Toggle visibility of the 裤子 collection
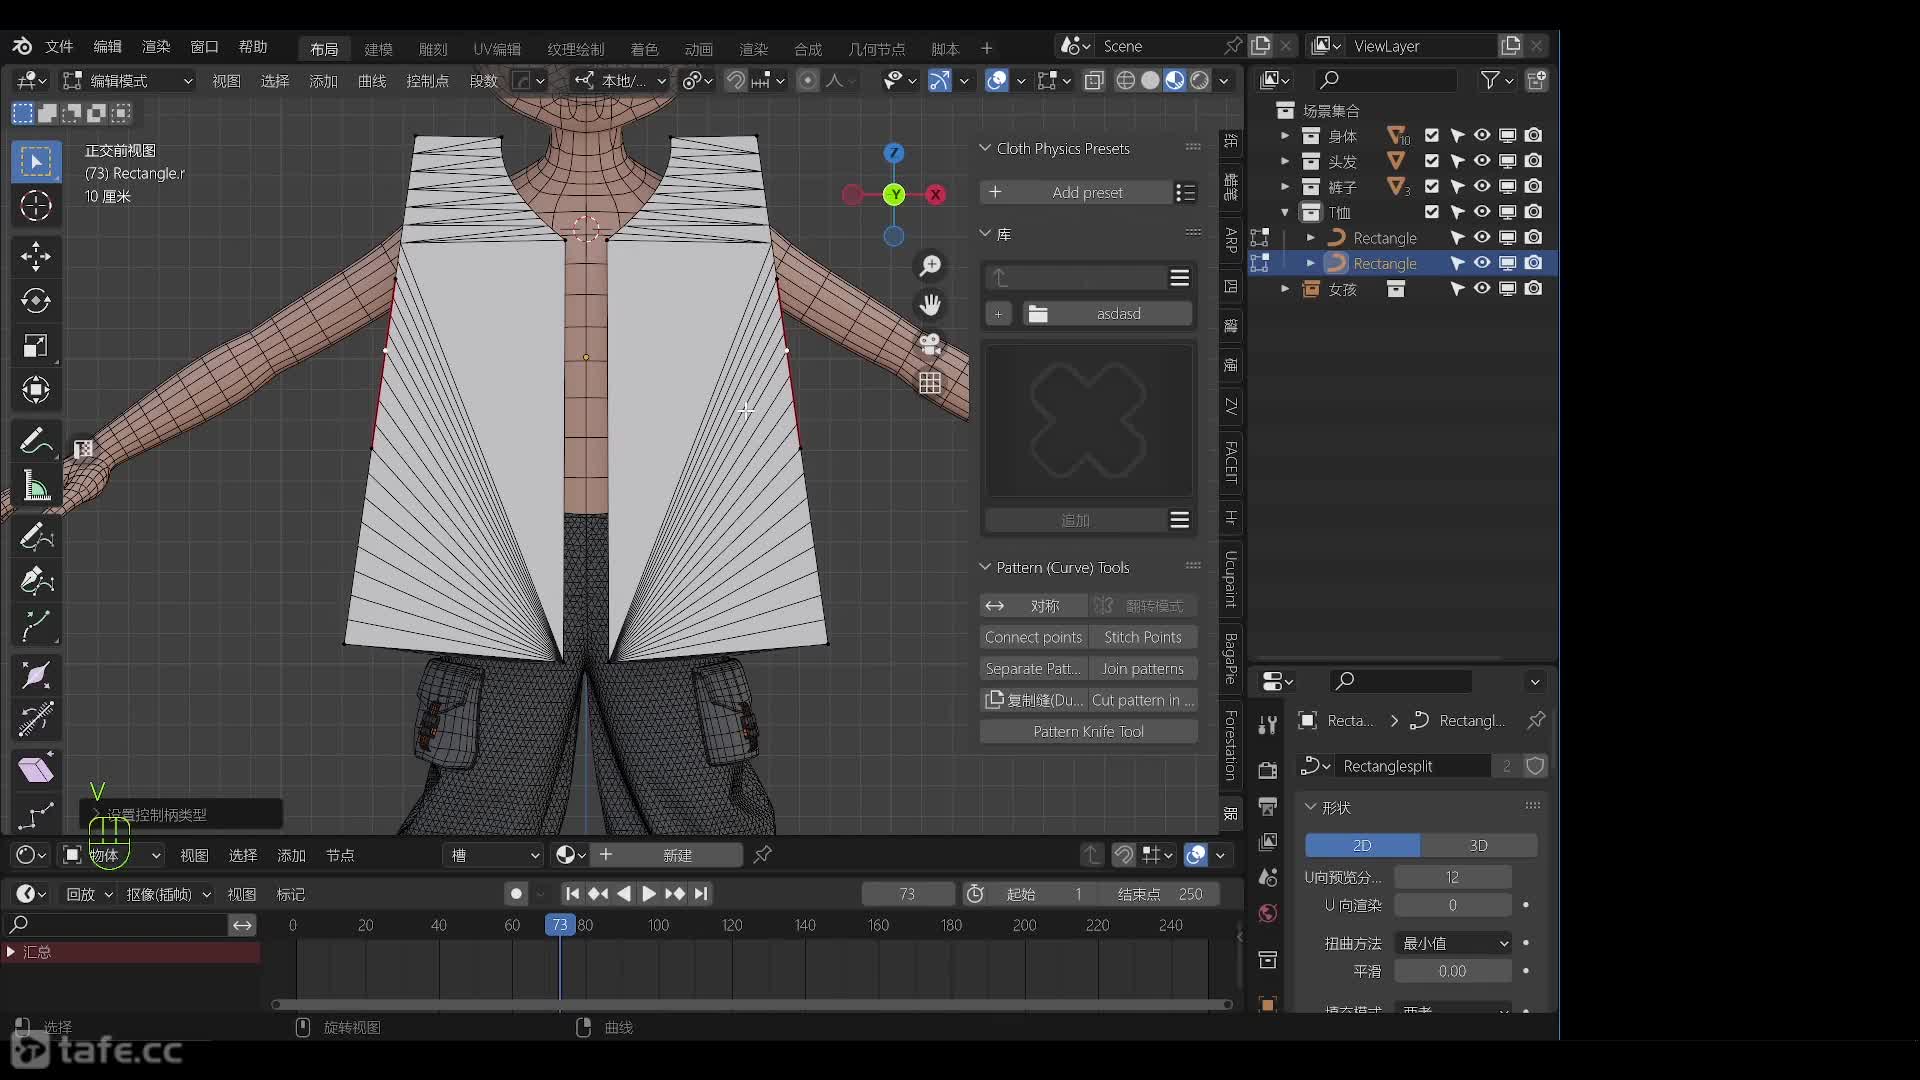 pyautogui.click(x=1482, y=186)
